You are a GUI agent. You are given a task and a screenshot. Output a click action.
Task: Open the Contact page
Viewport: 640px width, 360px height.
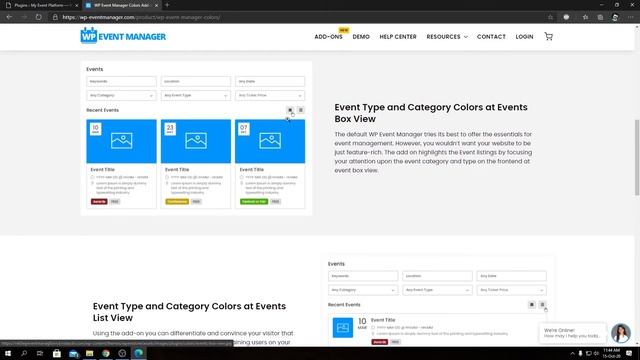pos(491,37)
